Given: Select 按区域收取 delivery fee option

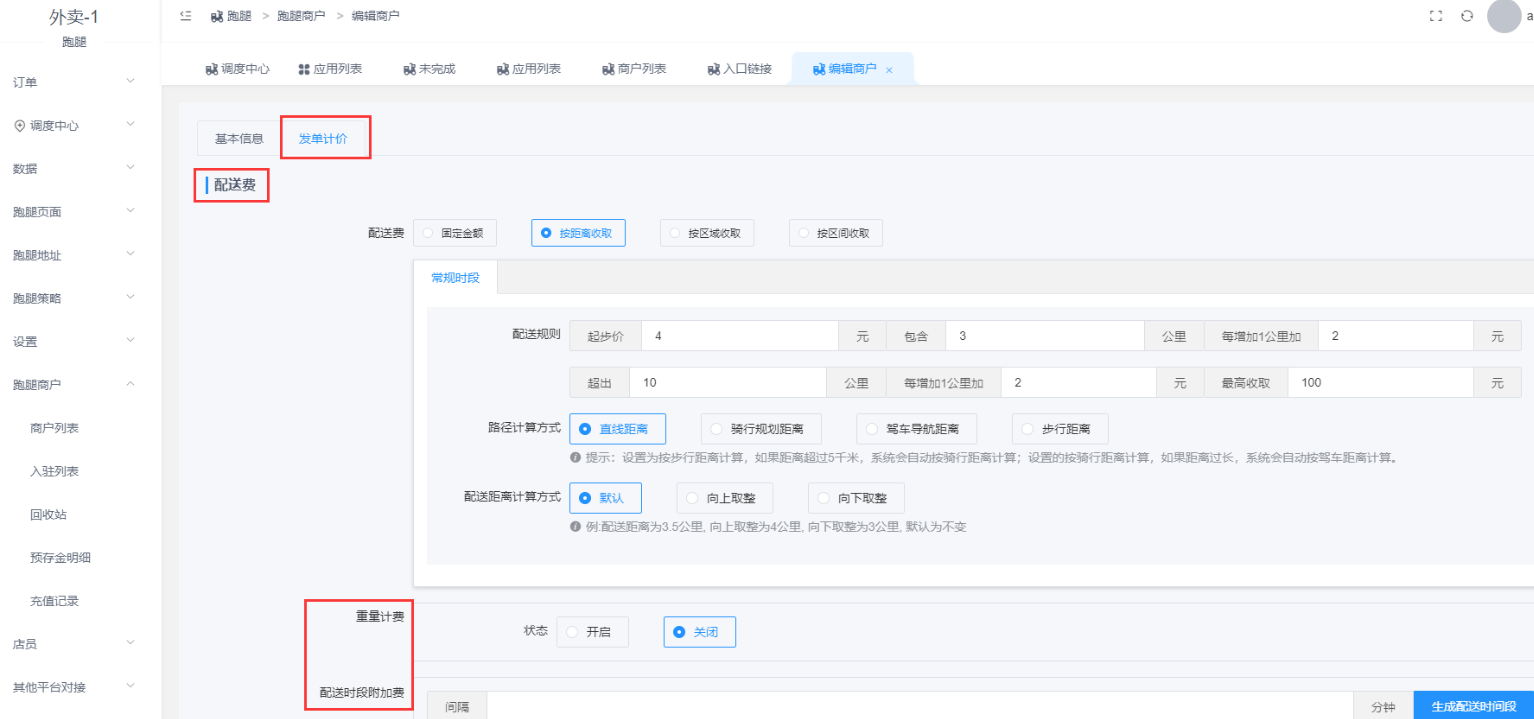Looking at the screenshot, I should [707, 233].
